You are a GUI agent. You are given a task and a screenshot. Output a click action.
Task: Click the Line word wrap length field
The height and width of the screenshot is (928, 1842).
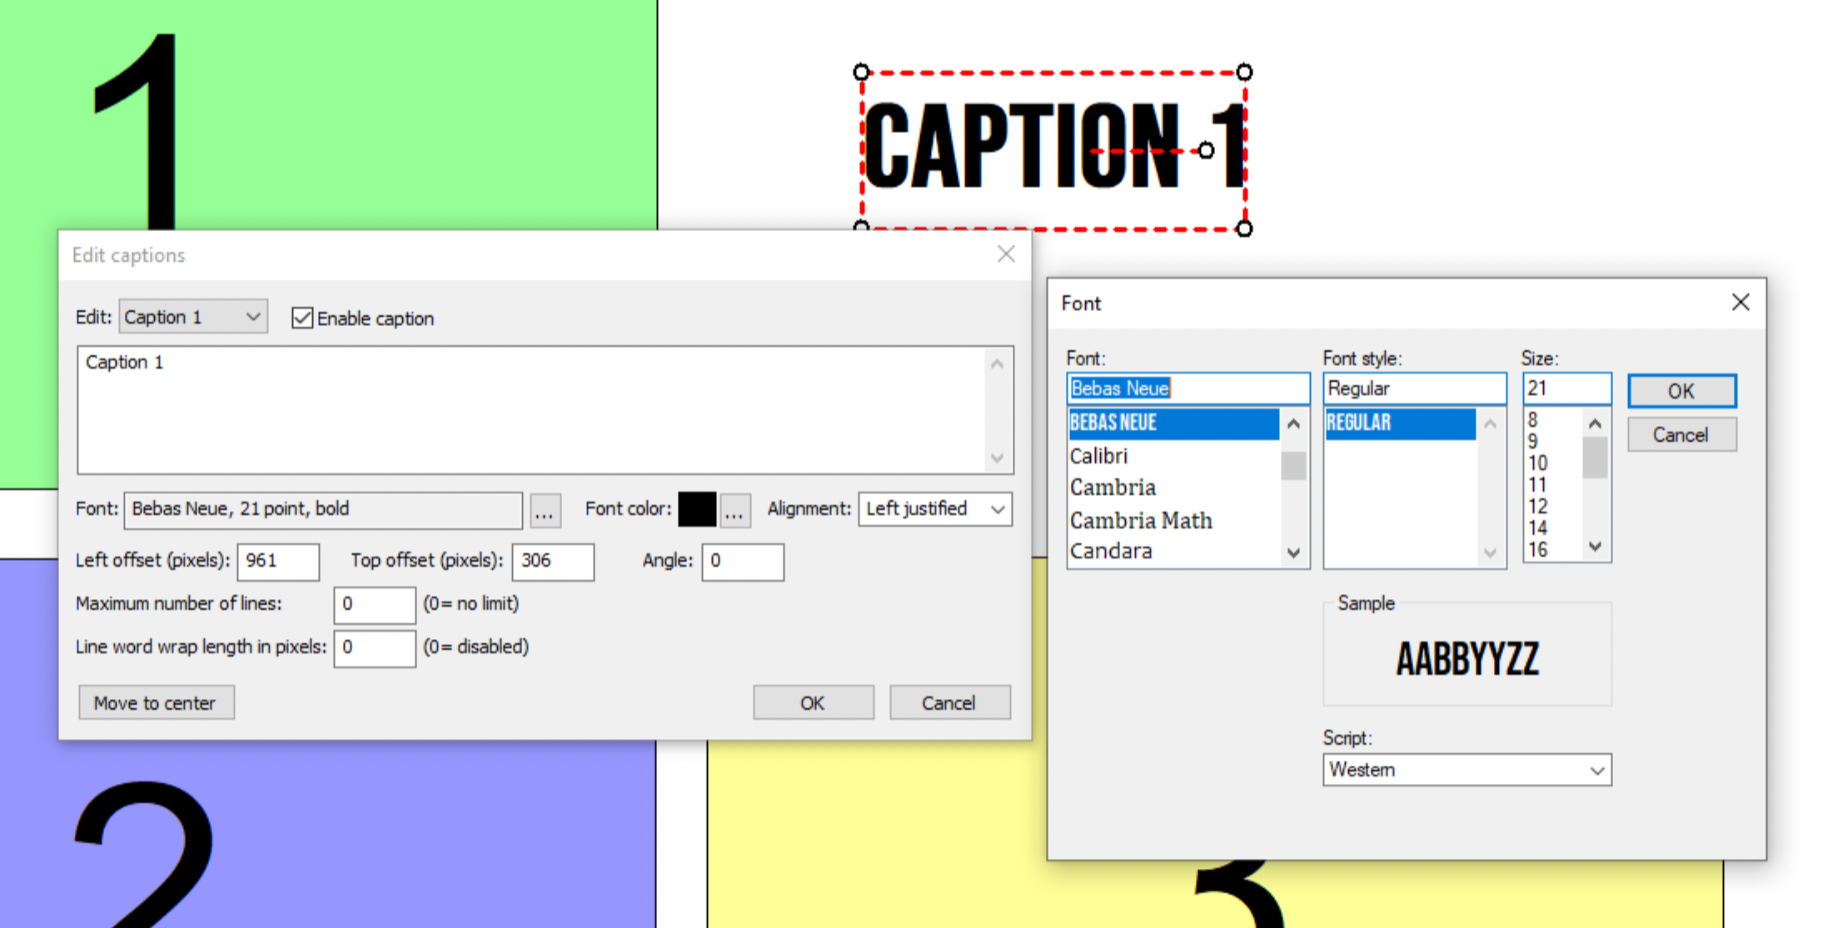375,648
